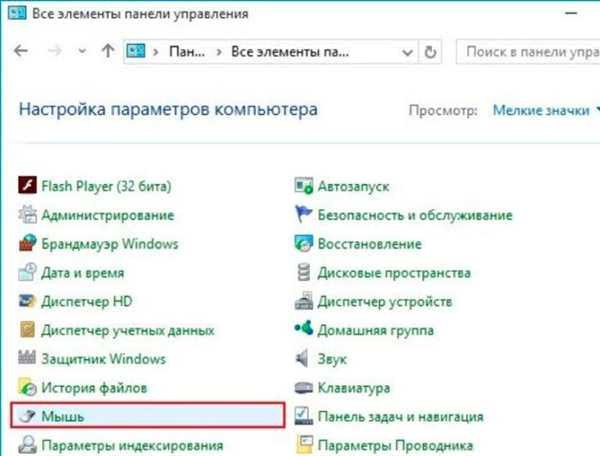Select the Пан... breadcrumb segment
600x456 pixels.
[x=187, y=51]
